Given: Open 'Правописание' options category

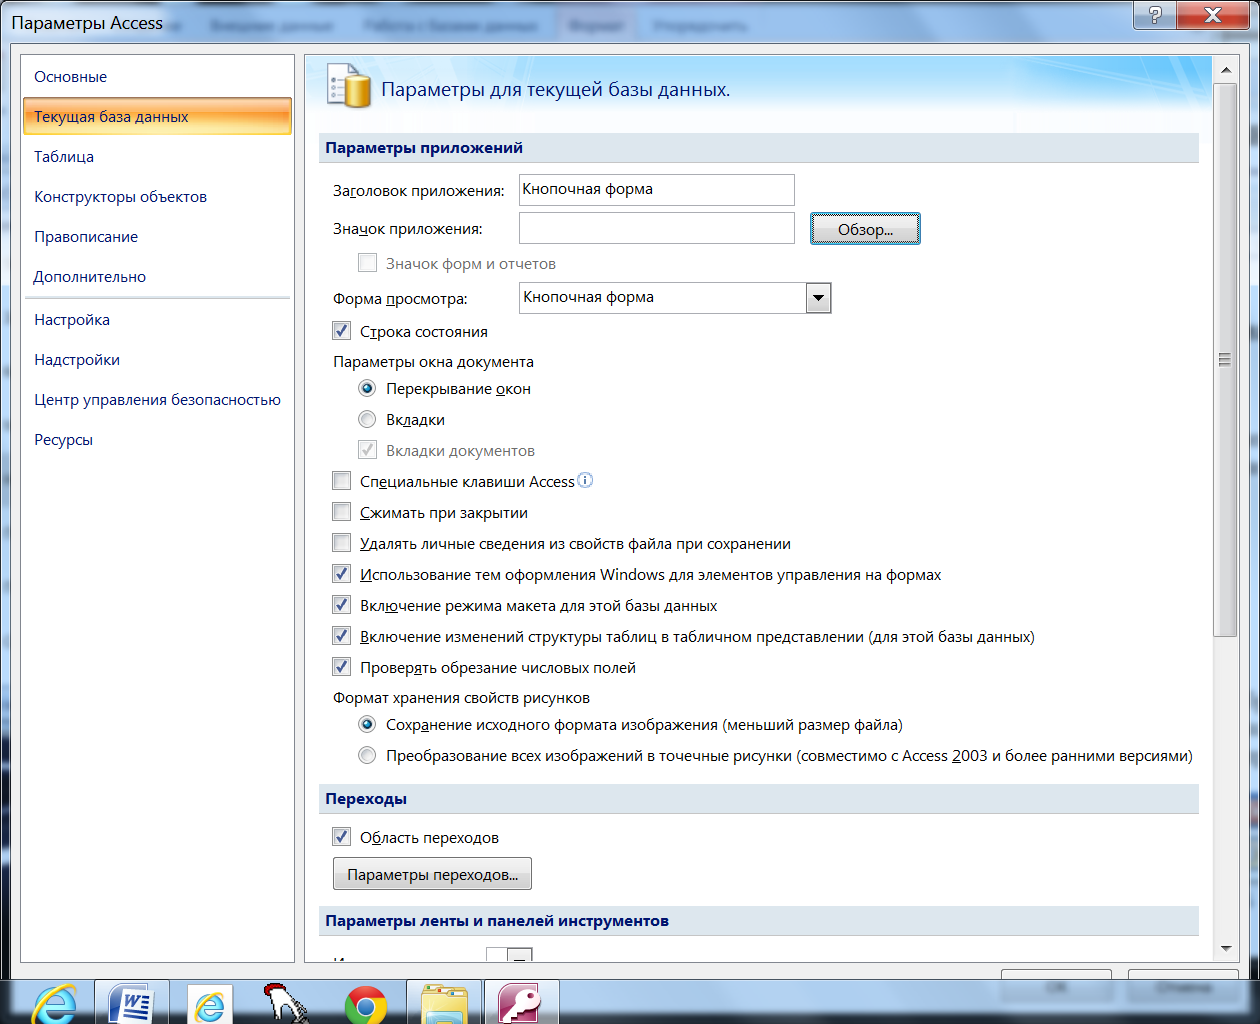Looking at the screenshot, I should coord(157,237).
